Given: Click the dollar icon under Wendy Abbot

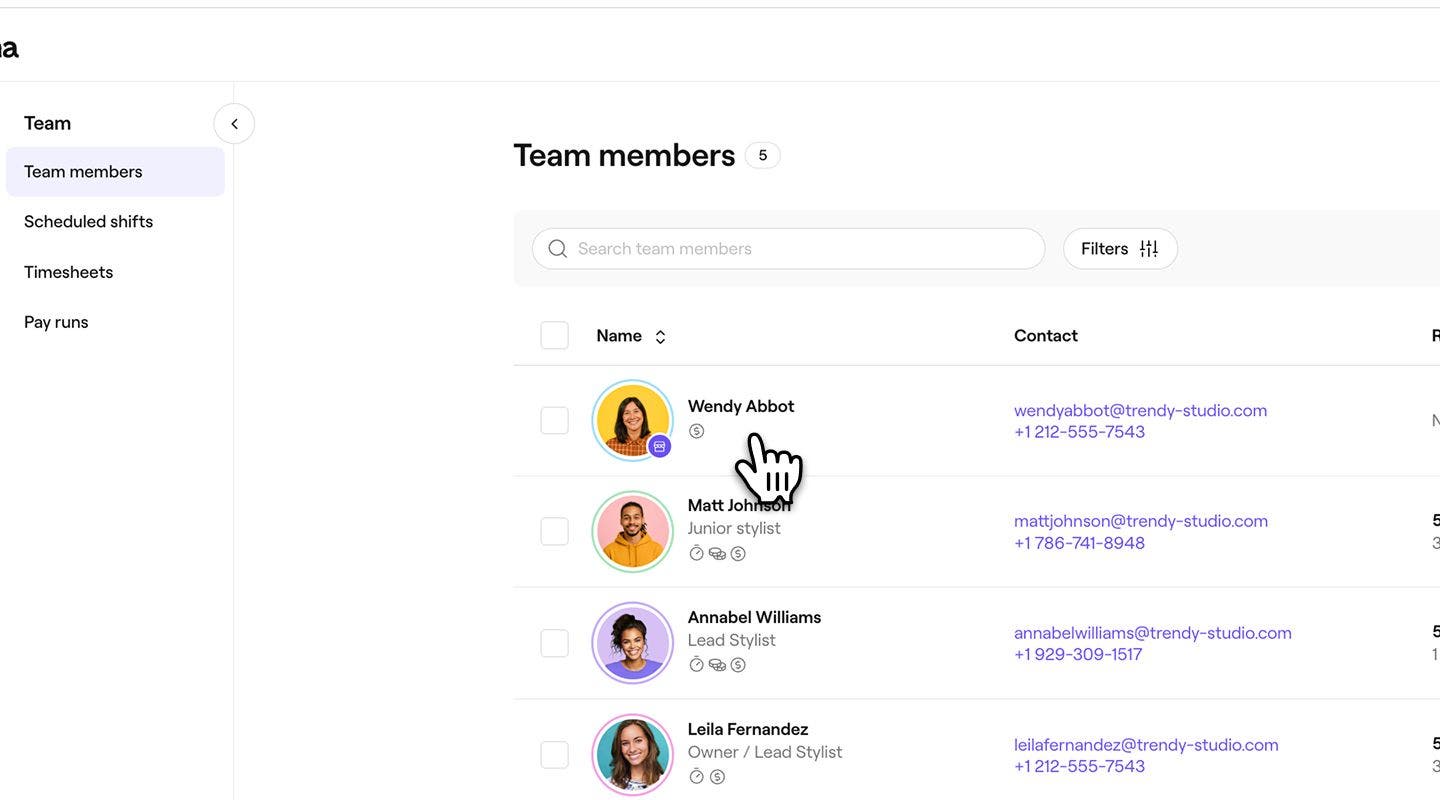Looking at the screenshot, I should click(x=696, y=431).
